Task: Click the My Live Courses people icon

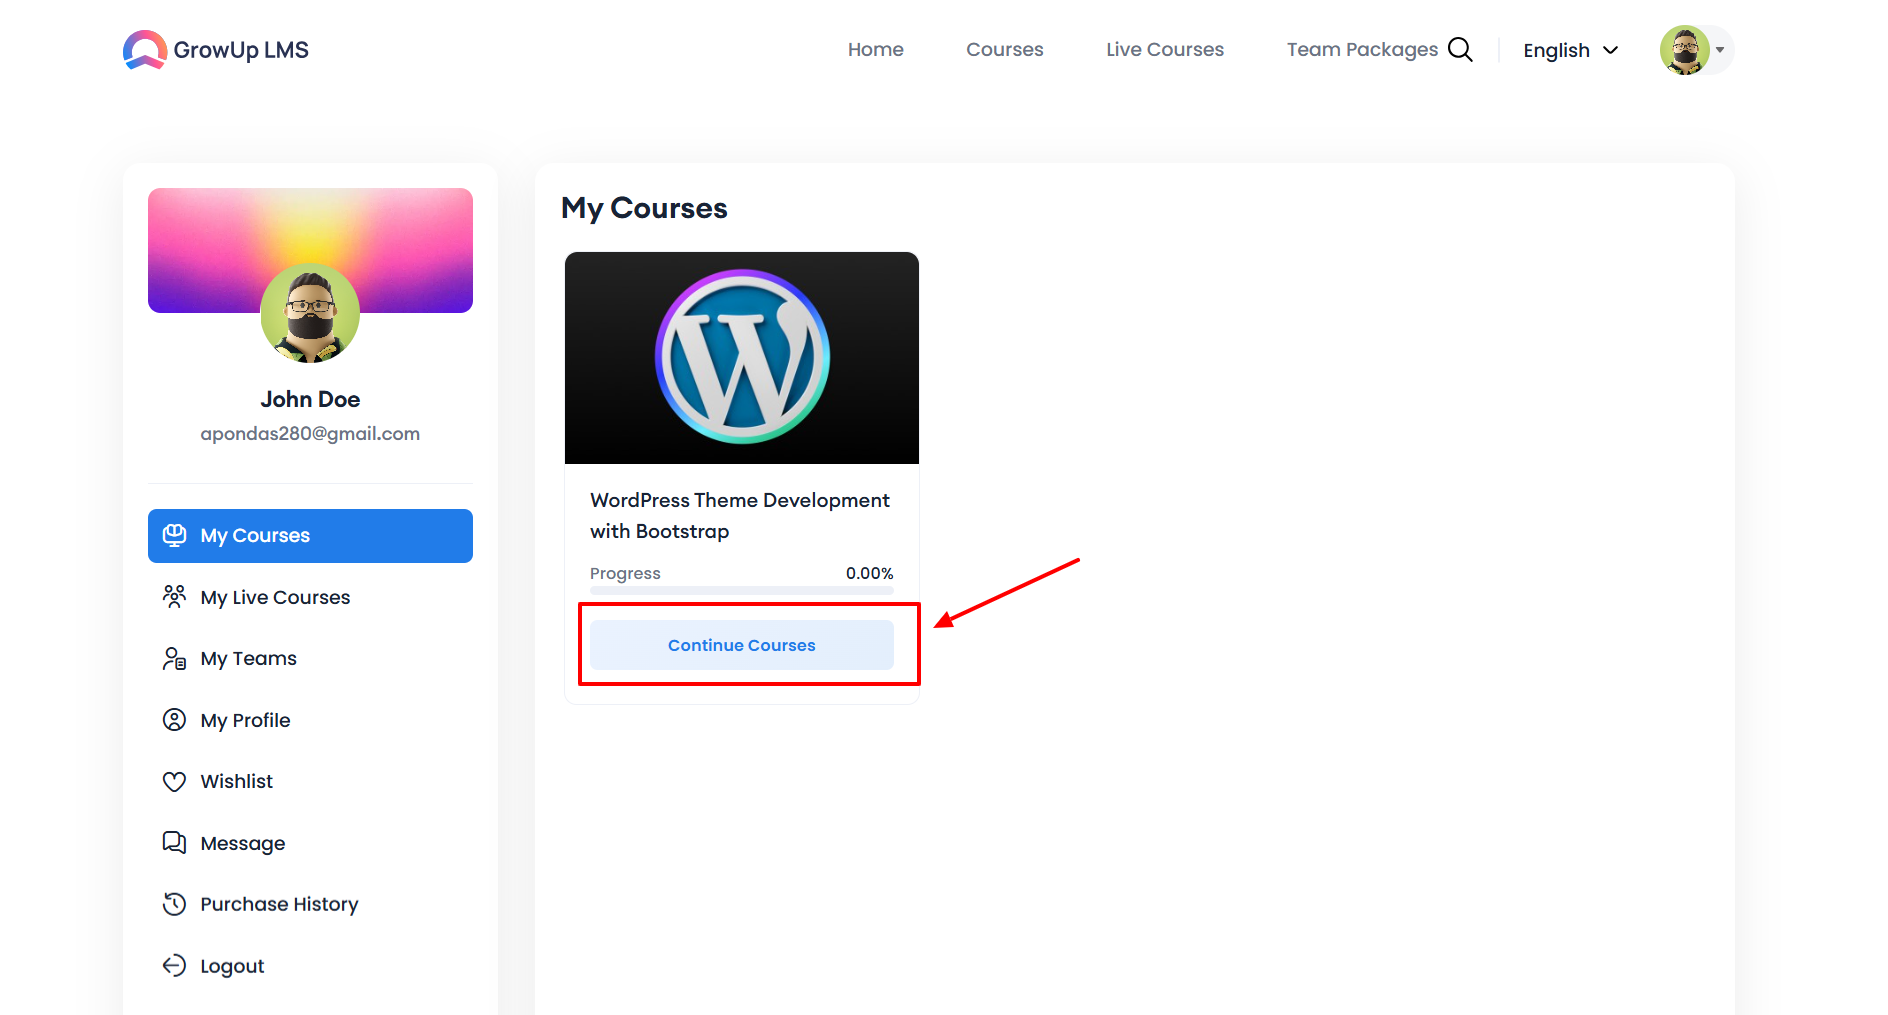Action: pos(174,597)
